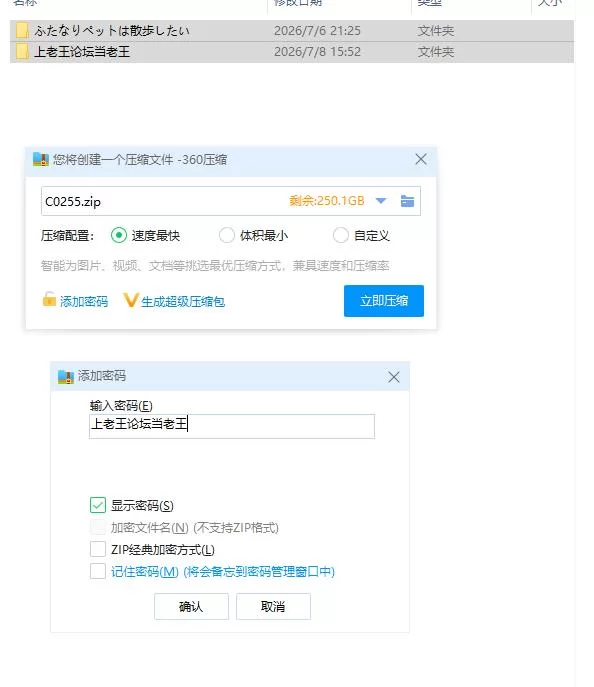
Task: Toggle the 显示密码(S) checkbox
Action: (98, 505)
